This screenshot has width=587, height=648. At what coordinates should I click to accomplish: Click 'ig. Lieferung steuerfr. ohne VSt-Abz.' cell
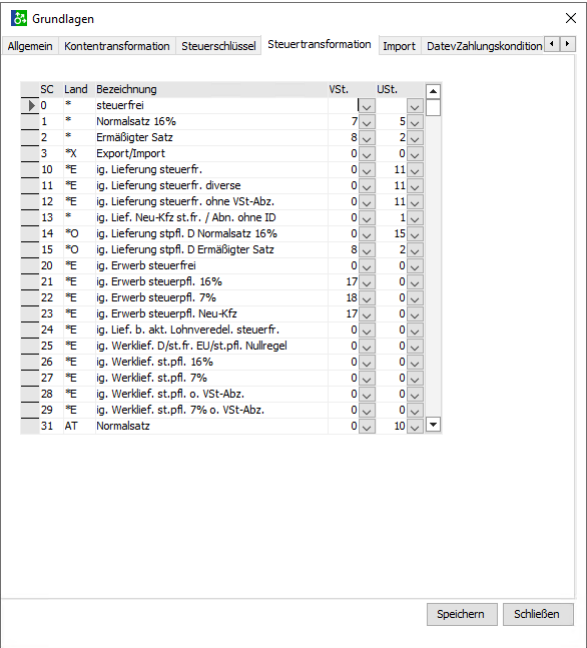pos(211,202)
